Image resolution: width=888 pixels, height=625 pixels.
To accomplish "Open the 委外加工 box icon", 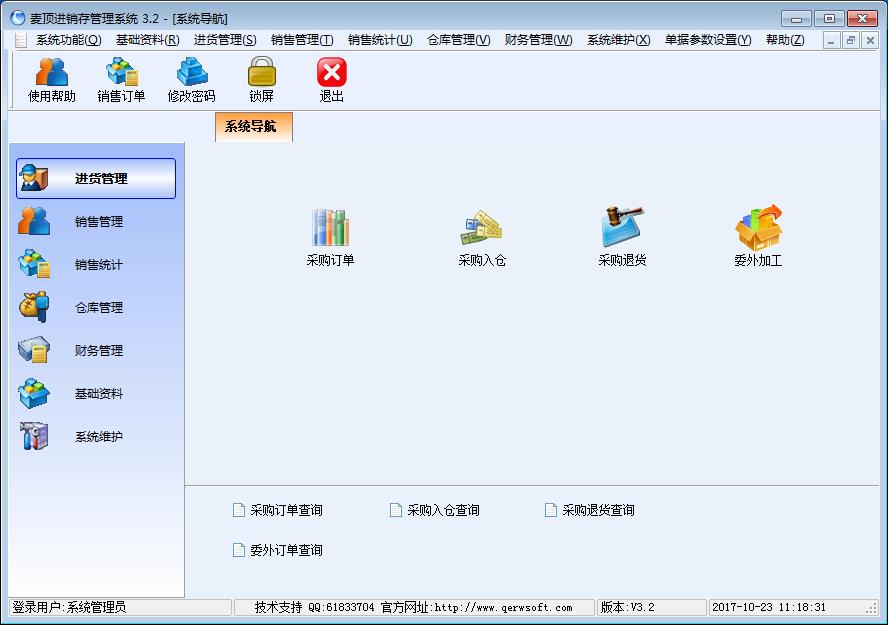I will [758, 237].
